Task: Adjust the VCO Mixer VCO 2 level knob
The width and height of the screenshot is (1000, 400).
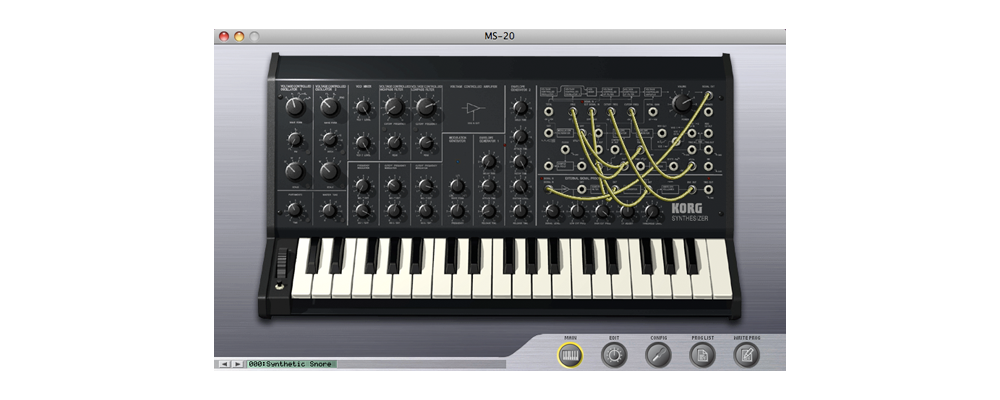Action: [x=363, y=142]
